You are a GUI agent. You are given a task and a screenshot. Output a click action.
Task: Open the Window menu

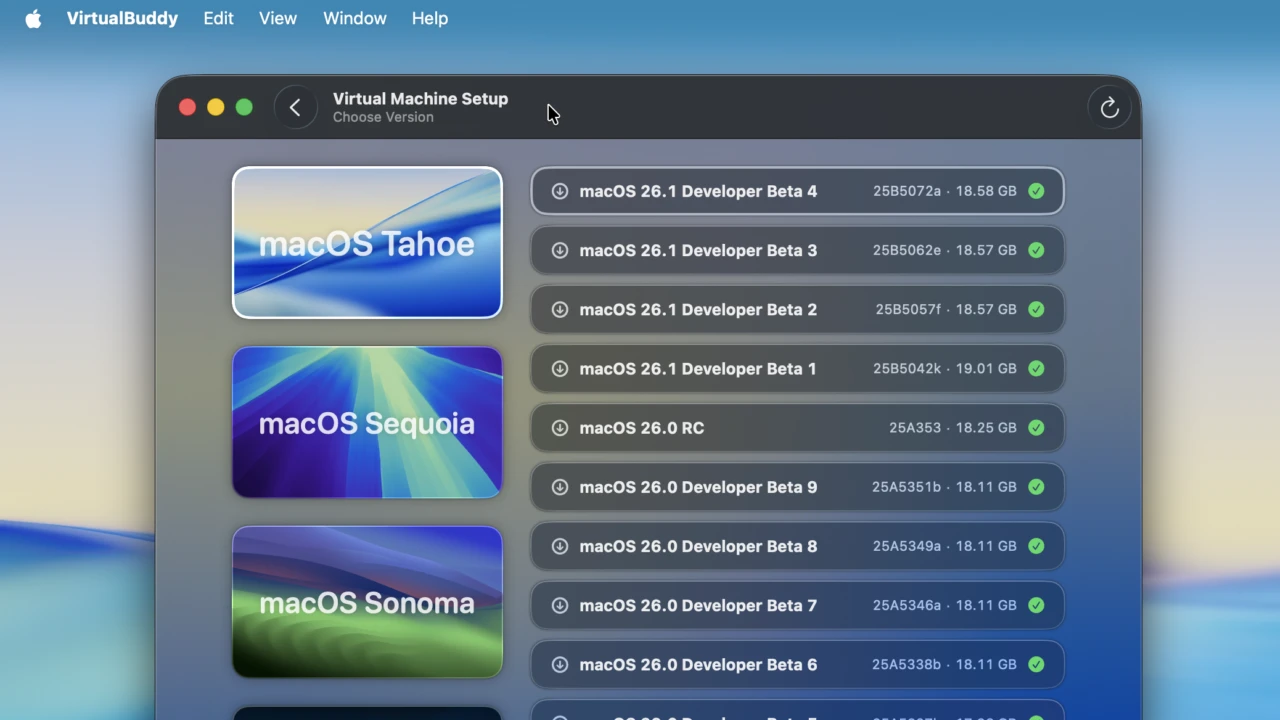[x=354, y=19]
